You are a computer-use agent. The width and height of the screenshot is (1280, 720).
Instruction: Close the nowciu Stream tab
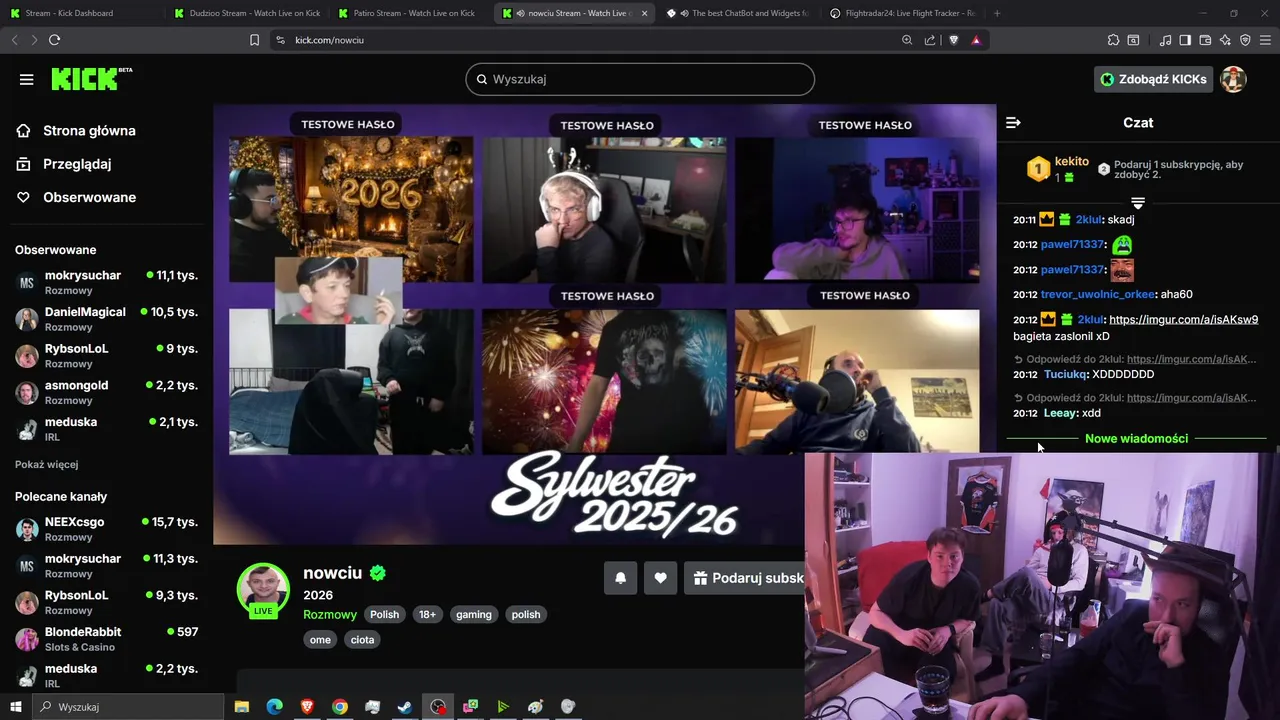coord(644,13)
